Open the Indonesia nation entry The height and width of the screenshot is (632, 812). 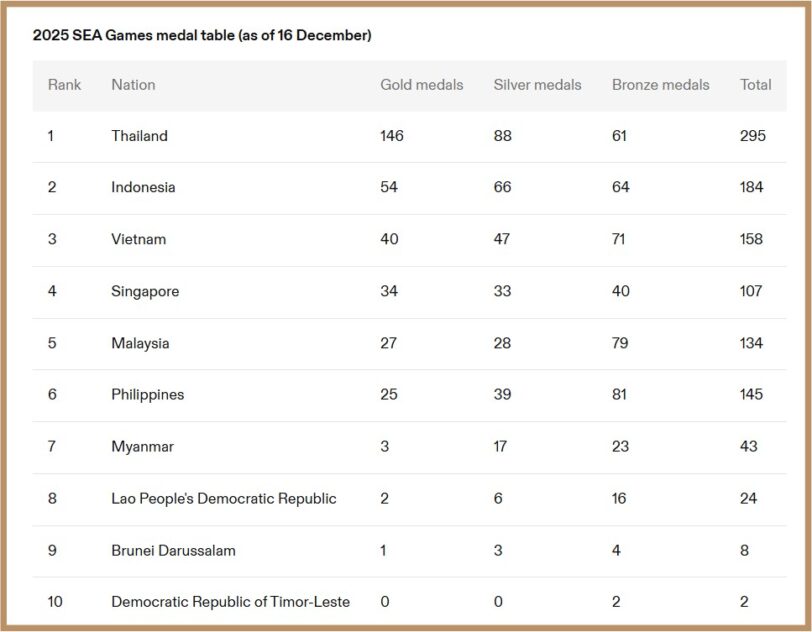click(143, 187)
